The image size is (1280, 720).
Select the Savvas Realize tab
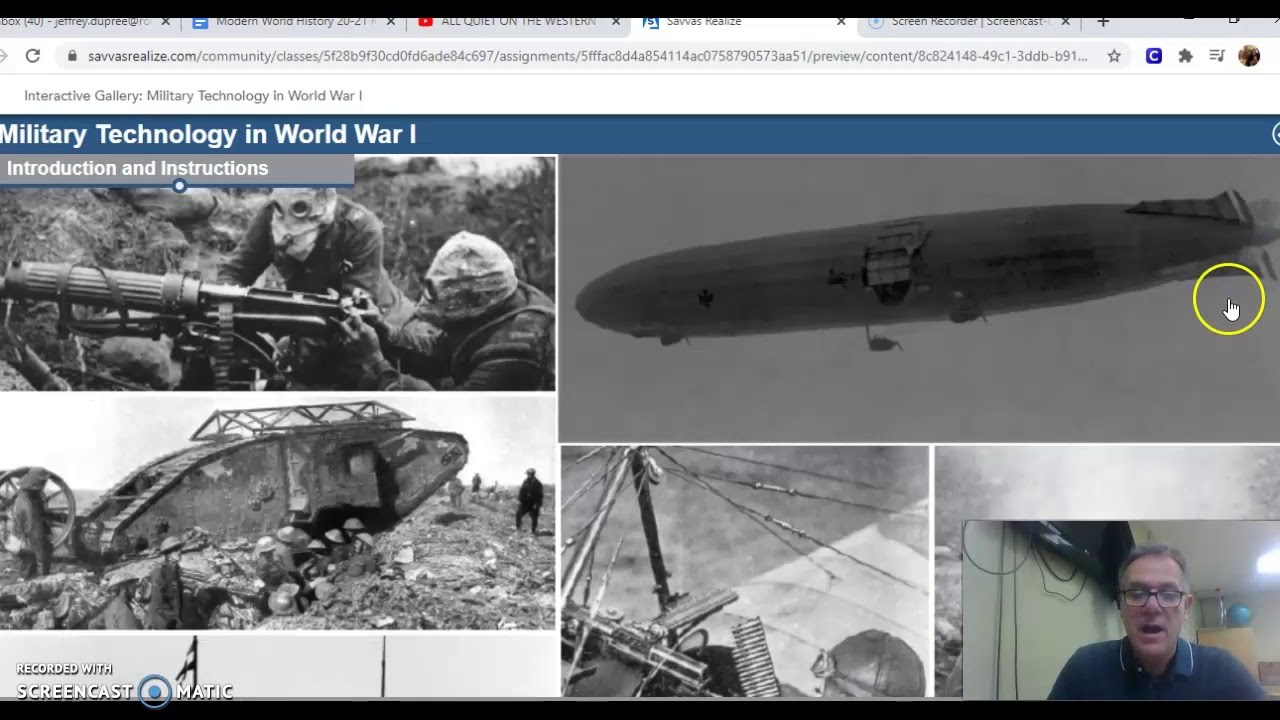pyautogui.click(x=703, y=21)
